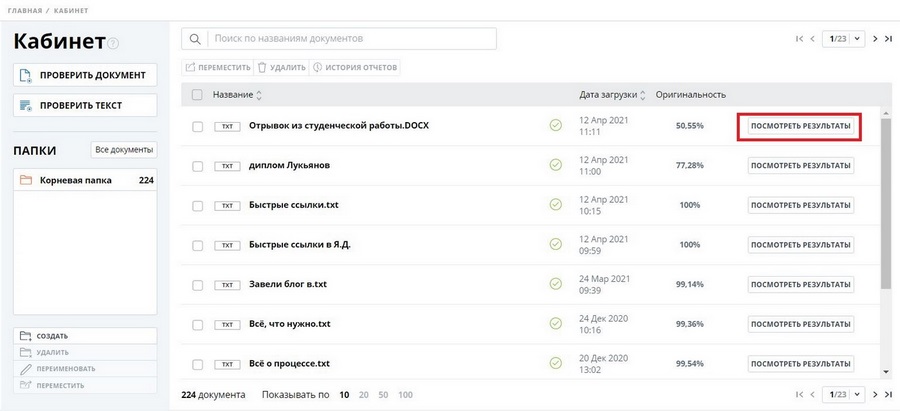Go to first page in bottom pager
The height and width of the screenshot is (411, 900).
click(800, 394)
